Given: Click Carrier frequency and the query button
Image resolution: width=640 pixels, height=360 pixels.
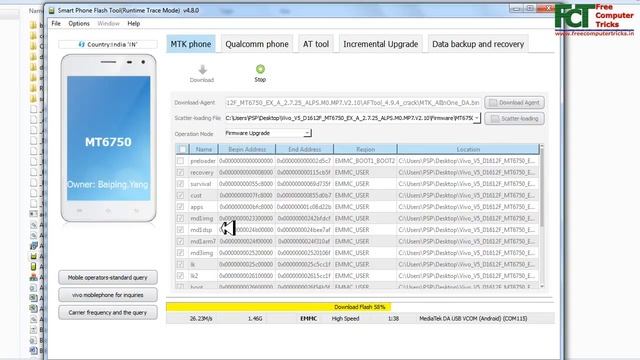Looking at the screenshot, I should (x=108, y=312).
